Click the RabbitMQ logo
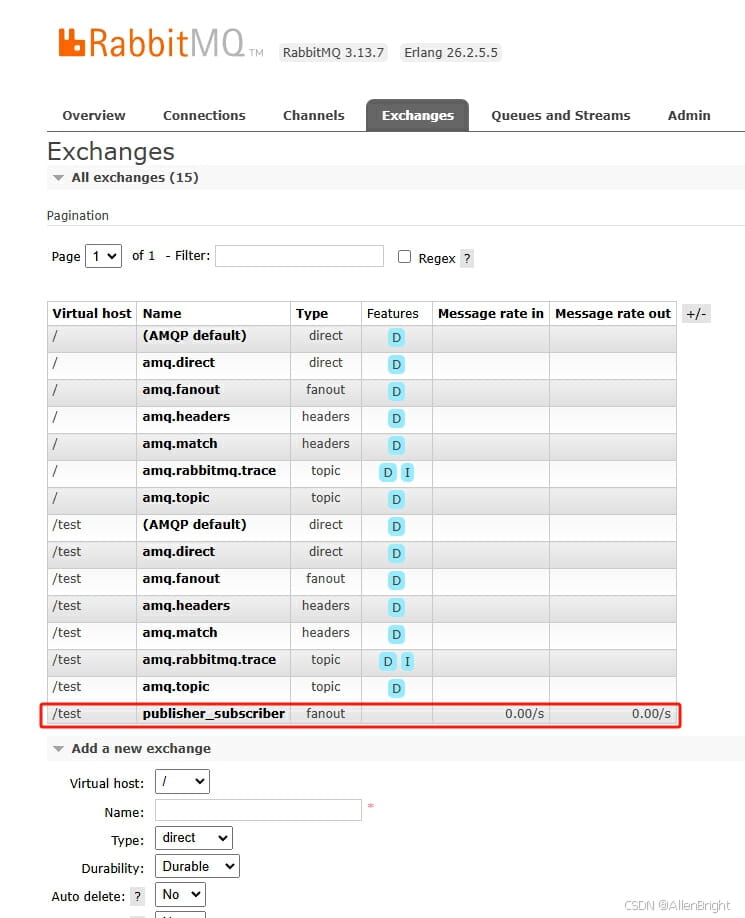This screenshot has height=918, width=745. click(150, 45)
